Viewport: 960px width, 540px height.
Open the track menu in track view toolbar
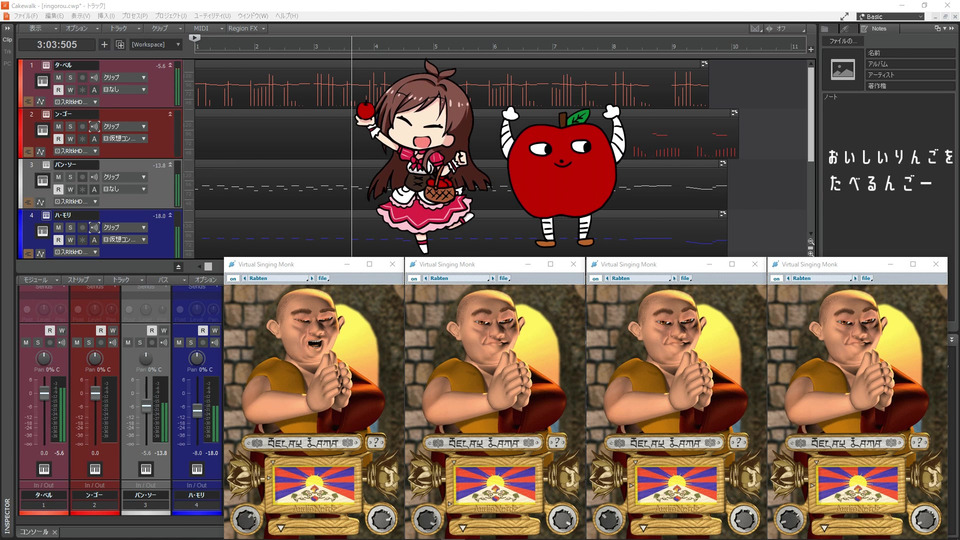coord(122,29)
